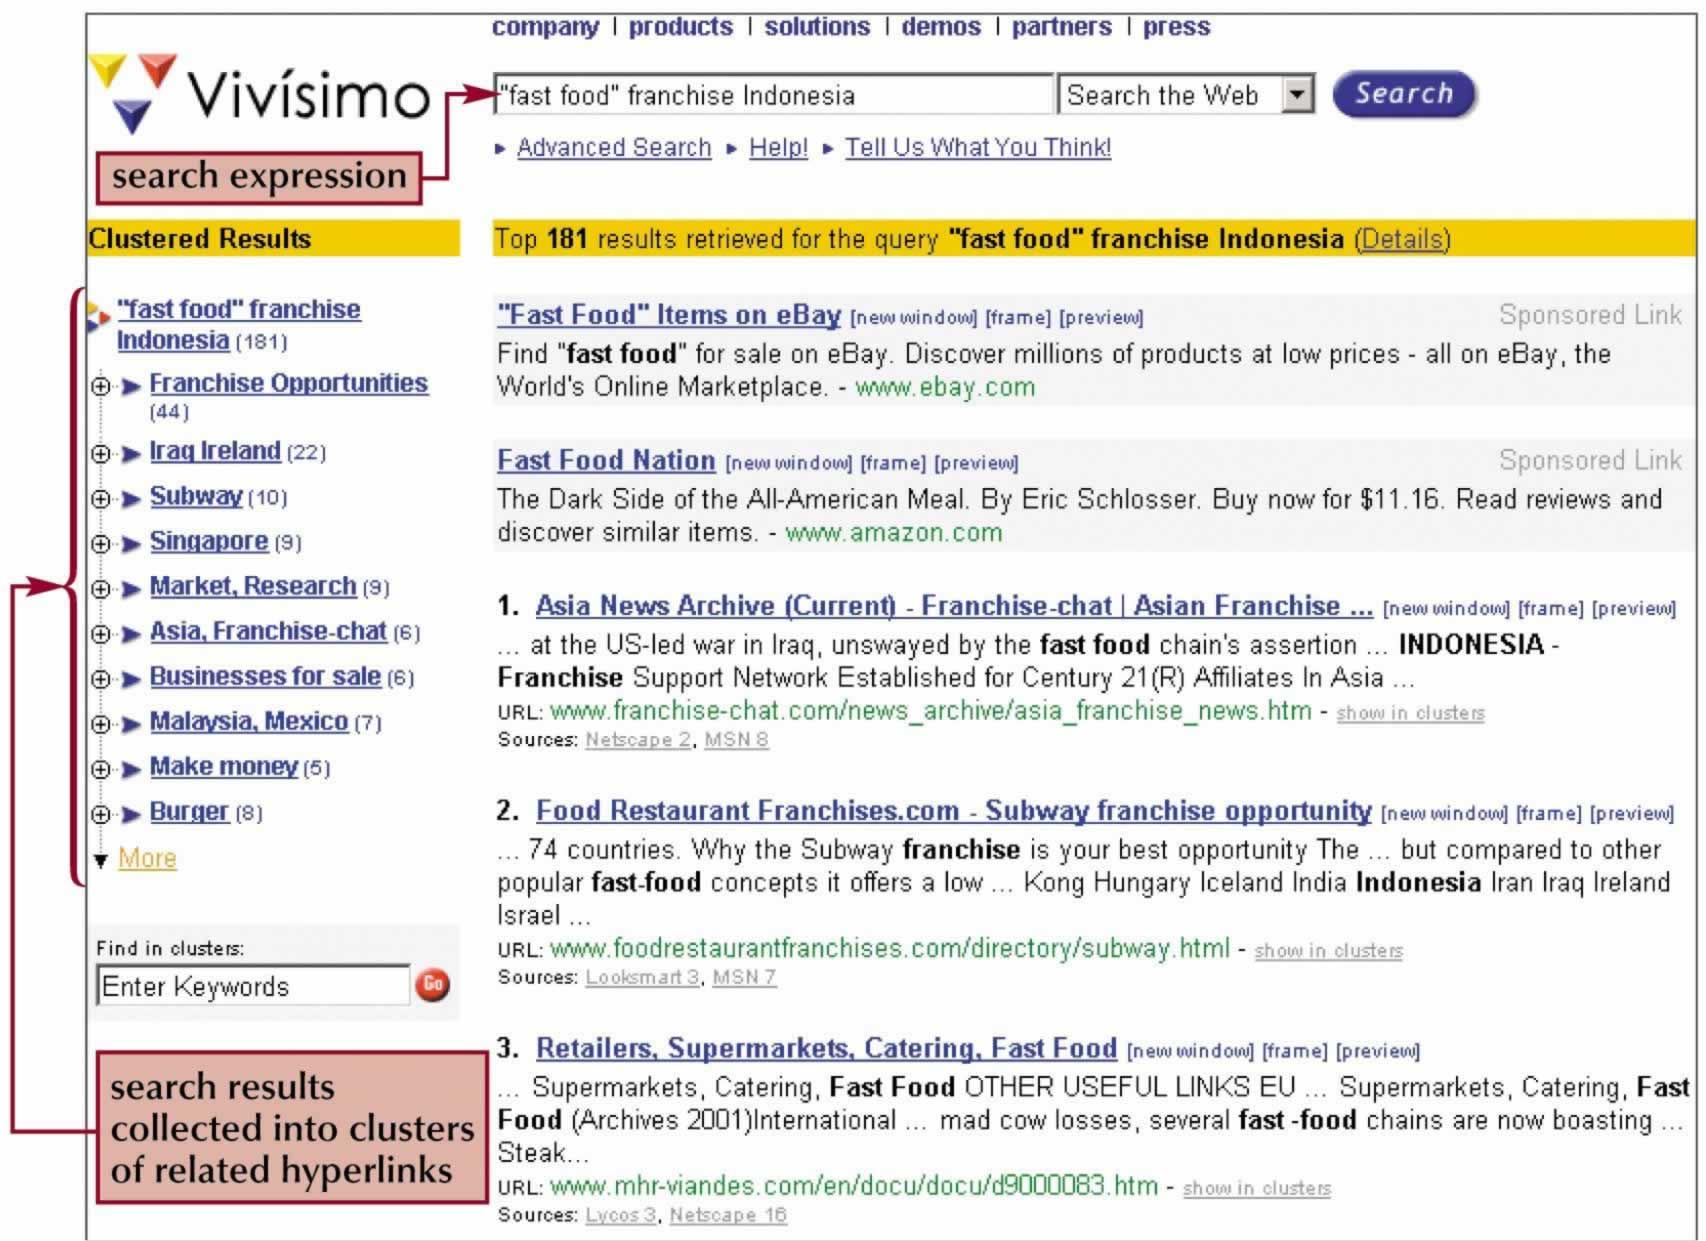The height and width of the screenshot is (1241, 1706).
Task: Expand the Asia, Franchise-chat cluster
Action: click(101, 634)
